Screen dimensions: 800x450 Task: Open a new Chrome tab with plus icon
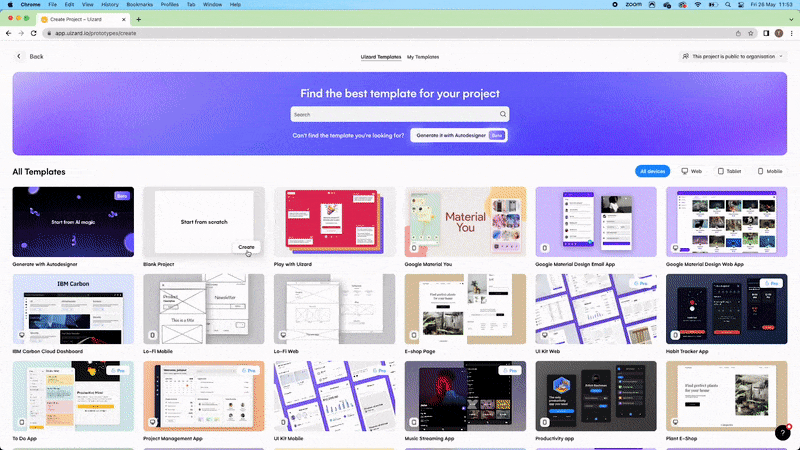138,19
